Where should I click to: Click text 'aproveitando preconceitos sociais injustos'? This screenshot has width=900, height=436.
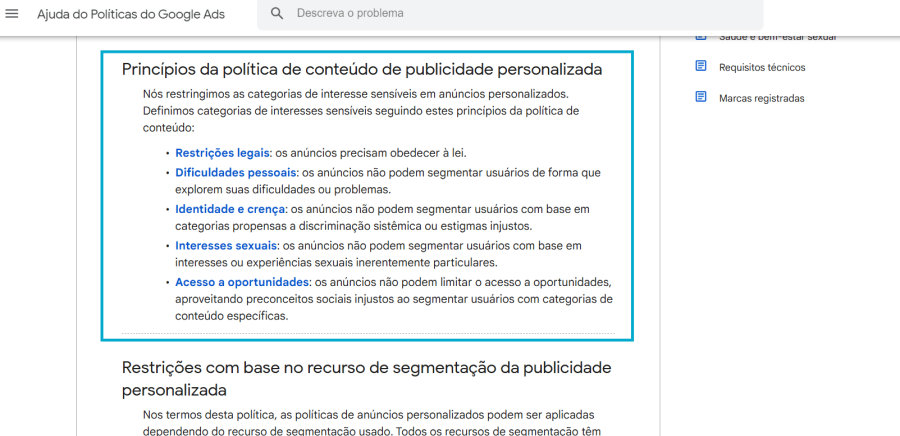point(288,299)
